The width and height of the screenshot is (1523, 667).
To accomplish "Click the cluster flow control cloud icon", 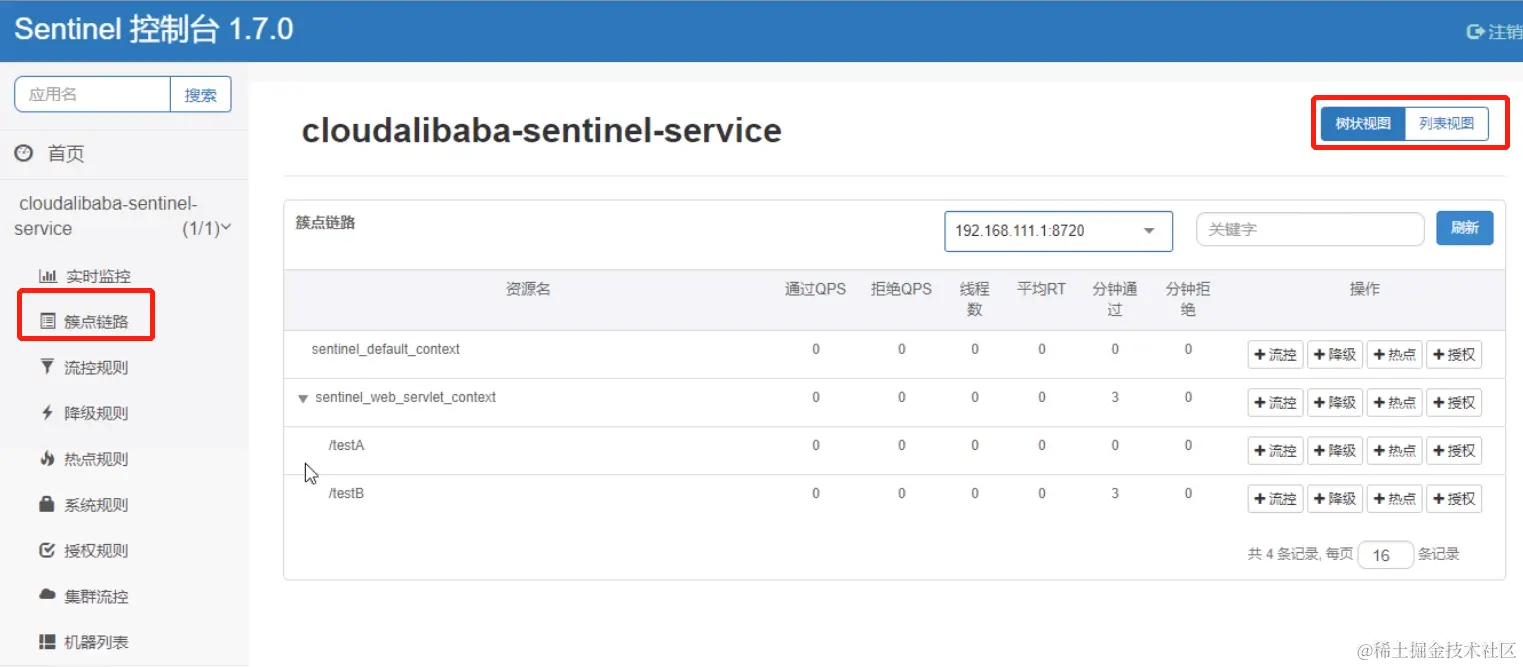I will pyautogui.click(x=47, y=596).
